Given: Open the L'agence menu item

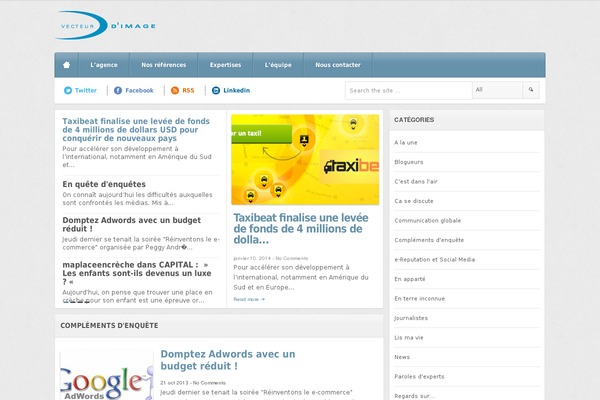Looking at the screenshot, I should point(104,65).
